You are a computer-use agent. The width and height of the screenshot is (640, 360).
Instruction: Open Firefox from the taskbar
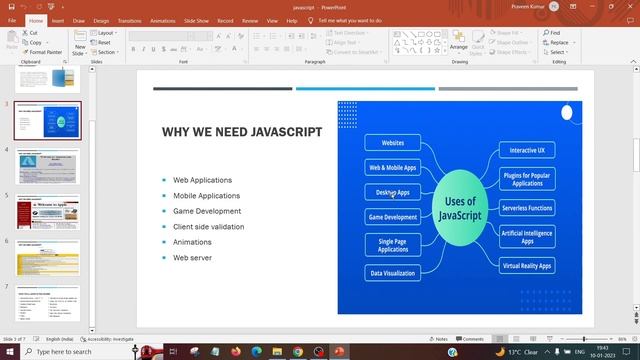coord(236,351)
